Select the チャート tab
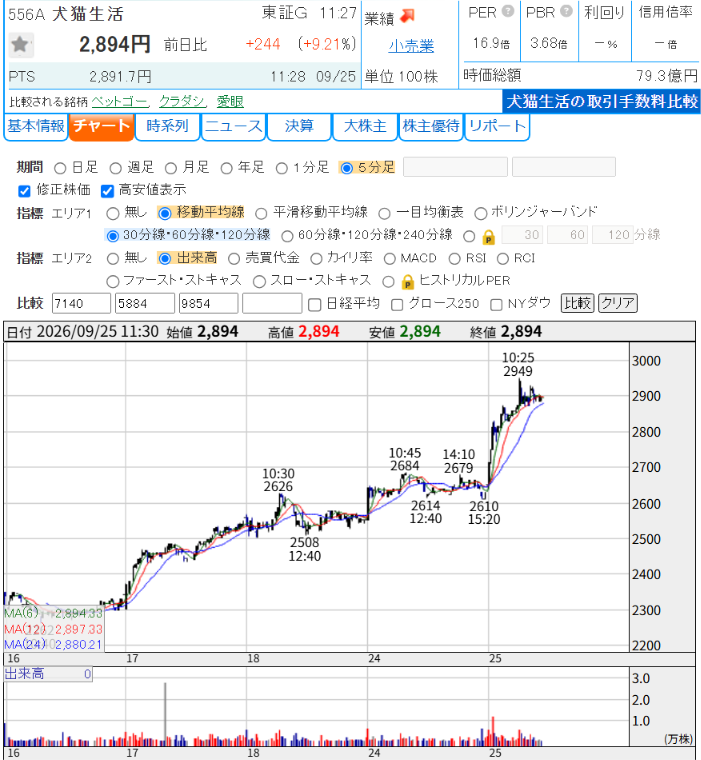 101,127
